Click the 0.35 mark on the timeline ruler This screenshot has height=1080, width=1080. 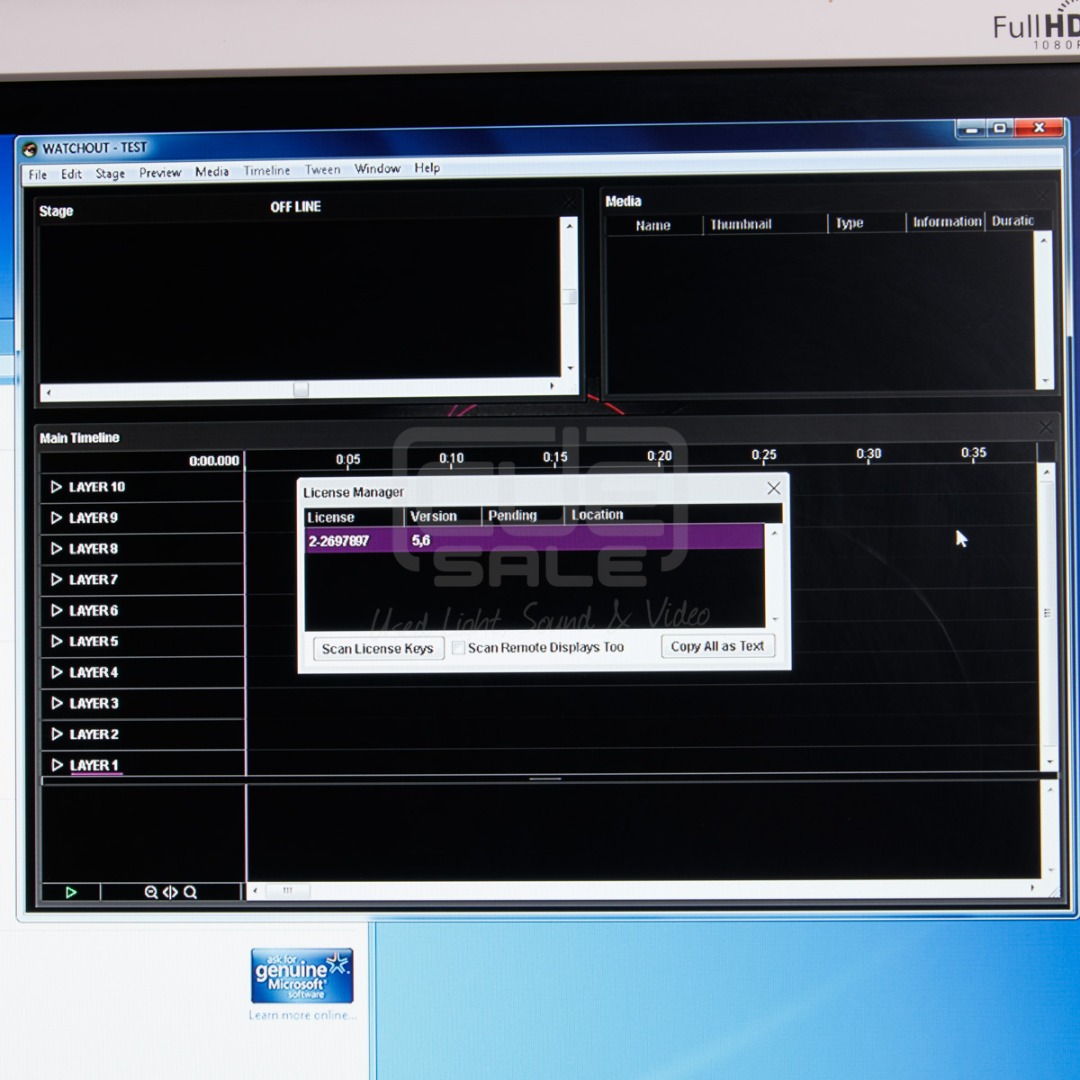(x=973, y=453)
